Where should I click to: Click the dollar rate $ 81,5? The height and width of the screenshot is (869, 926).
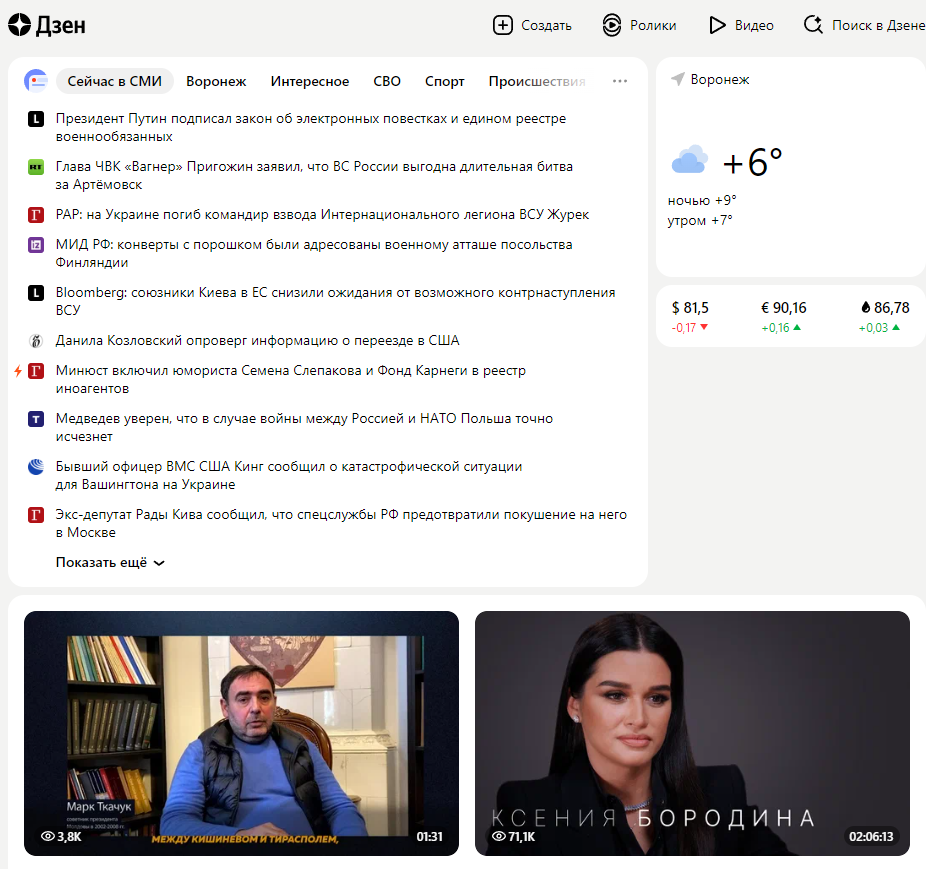pyautogui.click(x=690, y=308)
